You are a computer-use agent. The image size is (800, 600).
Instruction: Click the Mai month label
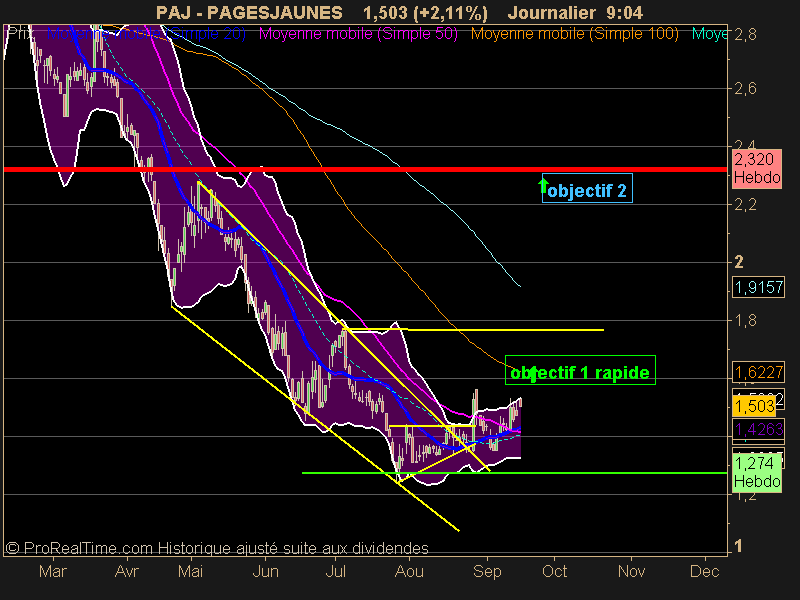(x=190, y=571)
